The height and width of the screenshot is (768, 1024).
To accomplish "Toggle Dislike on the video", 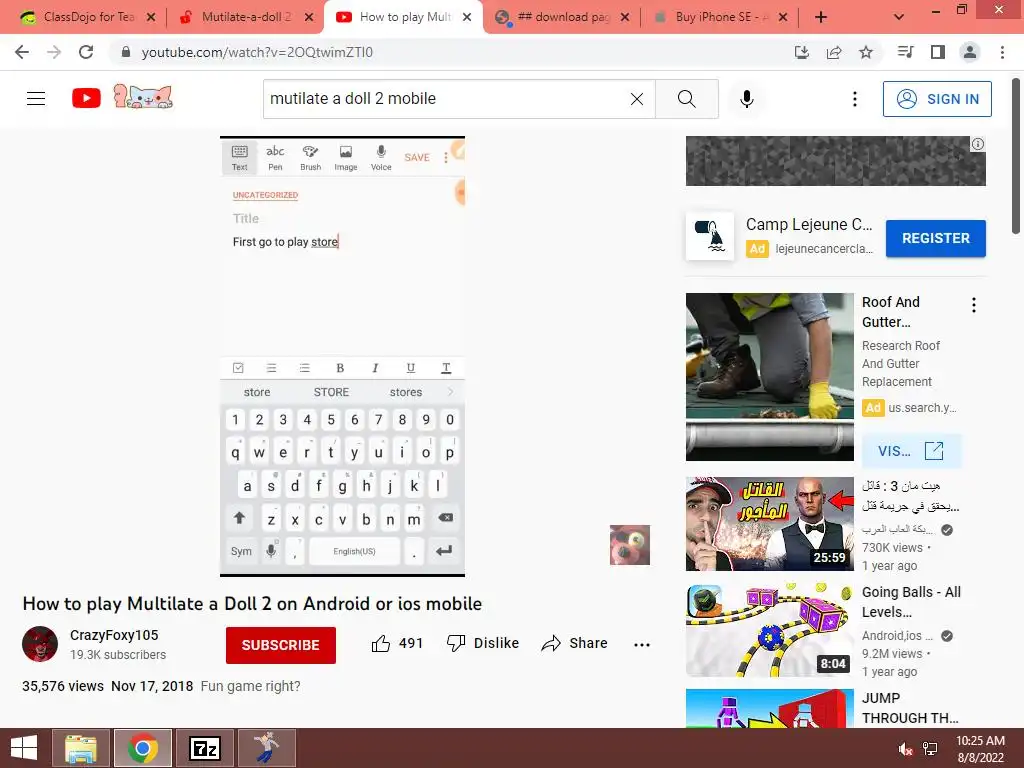I will click(483, 643).
